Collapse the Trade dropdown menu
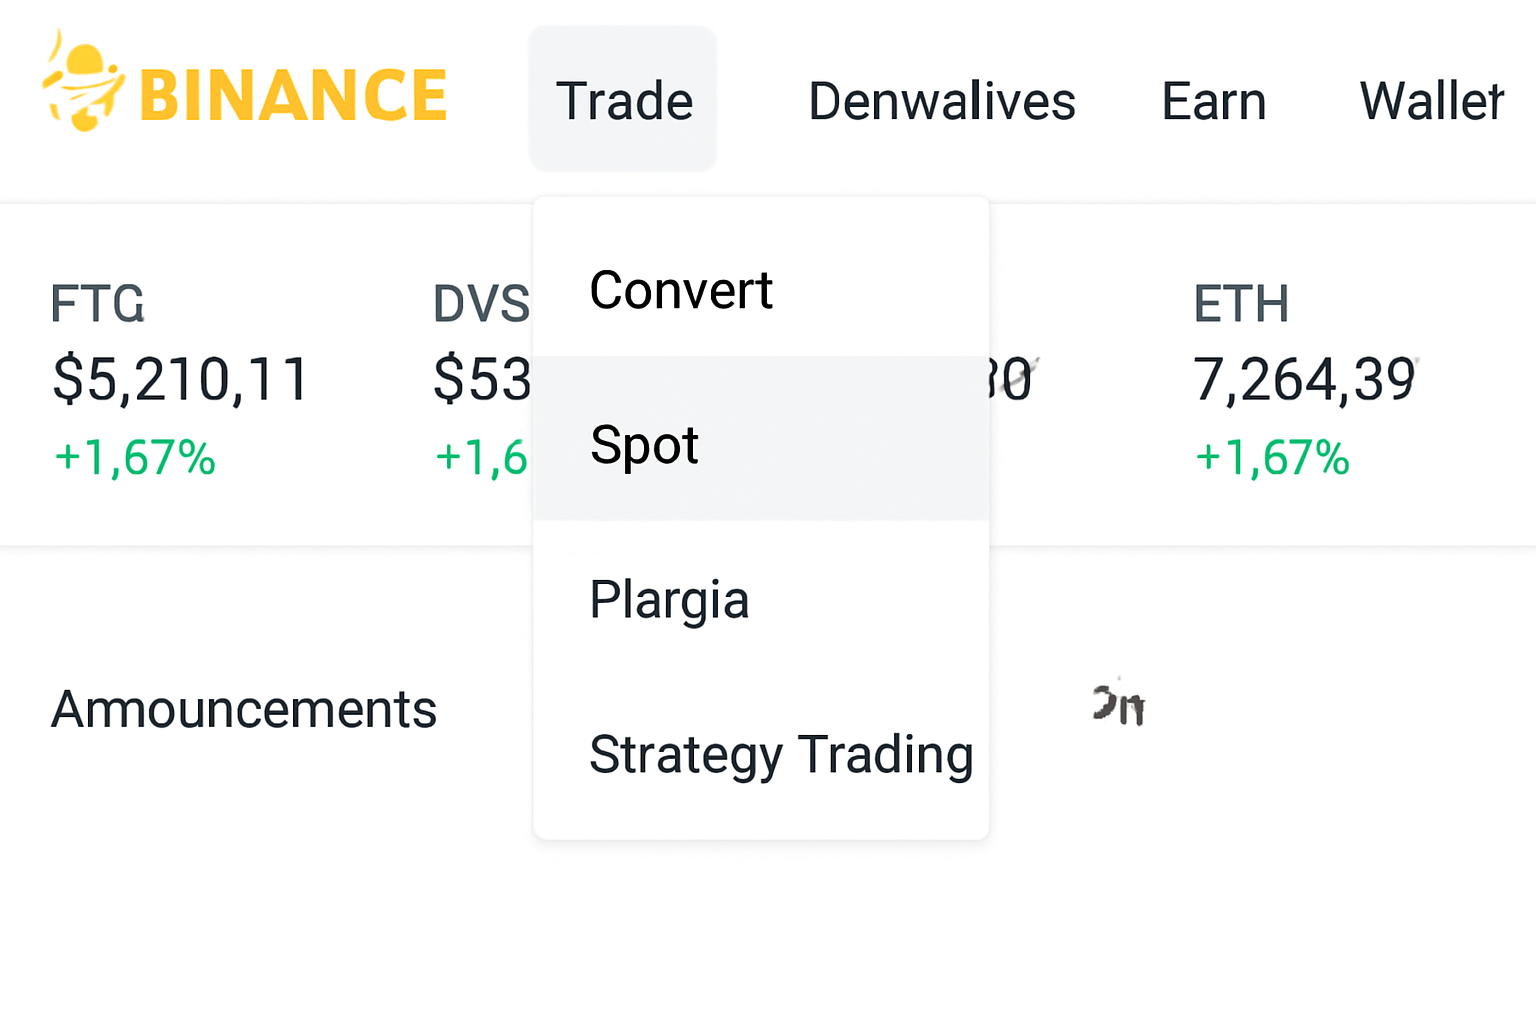Screen dimensions: 1536x1024 623,101
